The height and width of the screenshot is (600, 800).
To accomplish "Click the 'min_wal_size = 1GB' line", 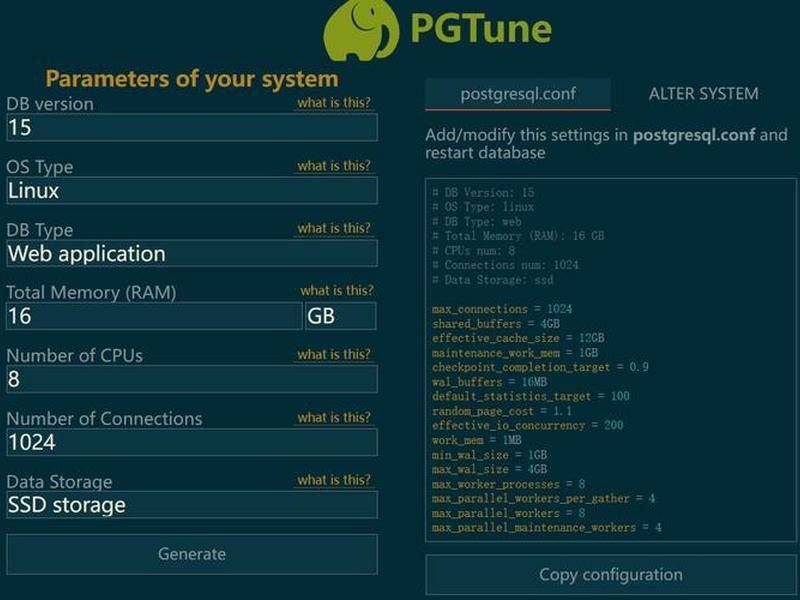I will [489, 455].
